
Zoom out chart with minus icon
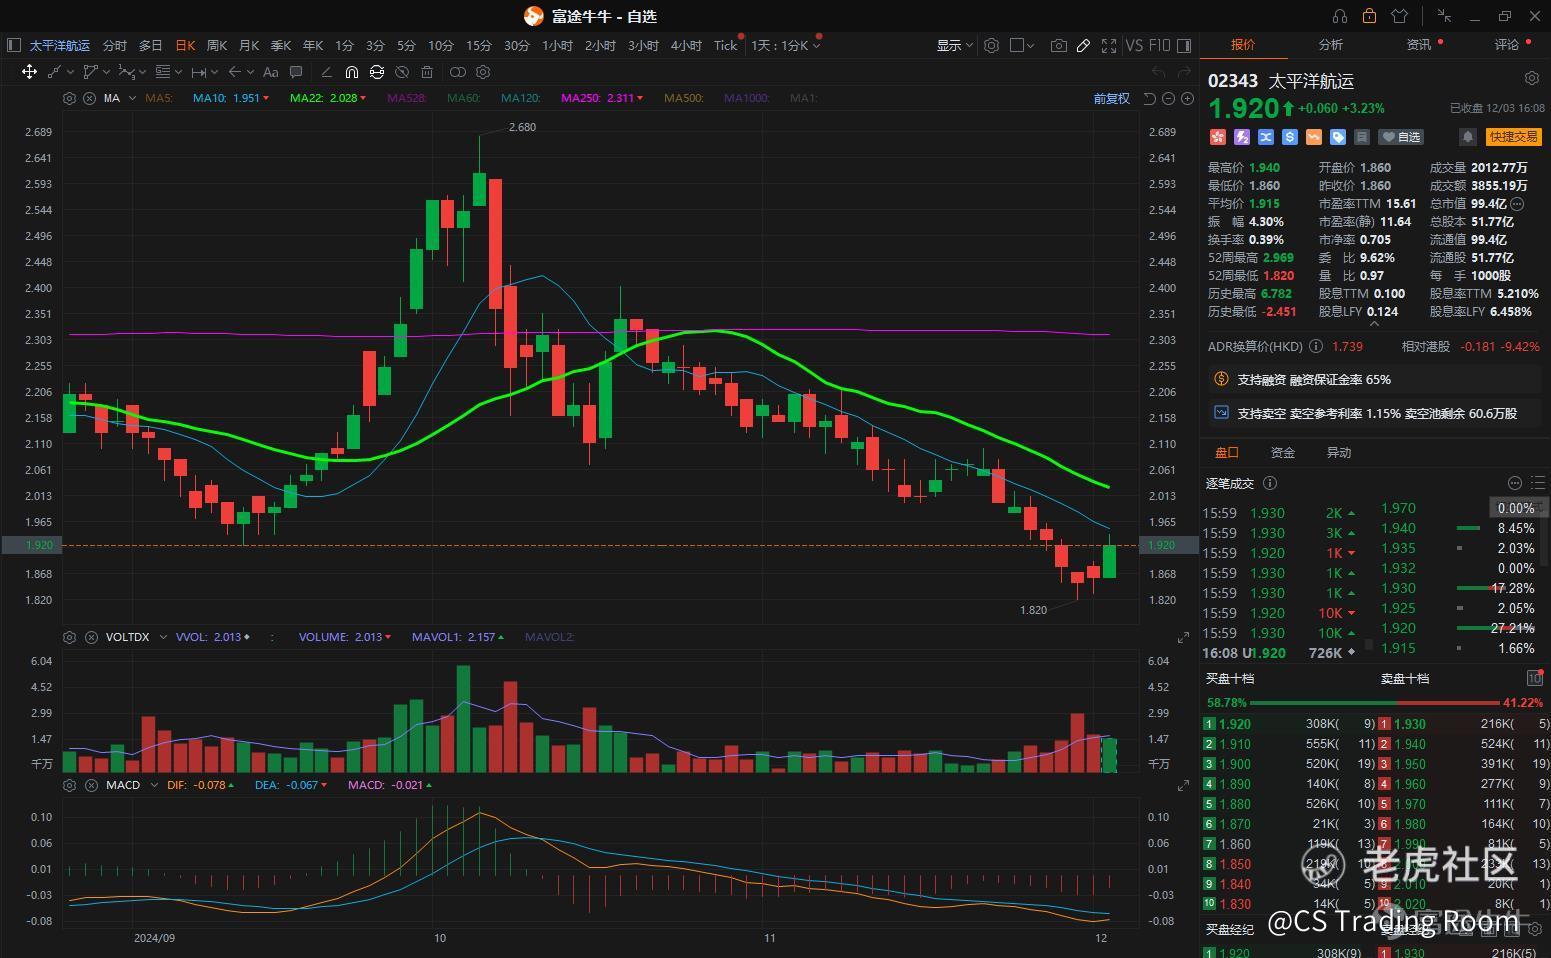point(1168,98)
